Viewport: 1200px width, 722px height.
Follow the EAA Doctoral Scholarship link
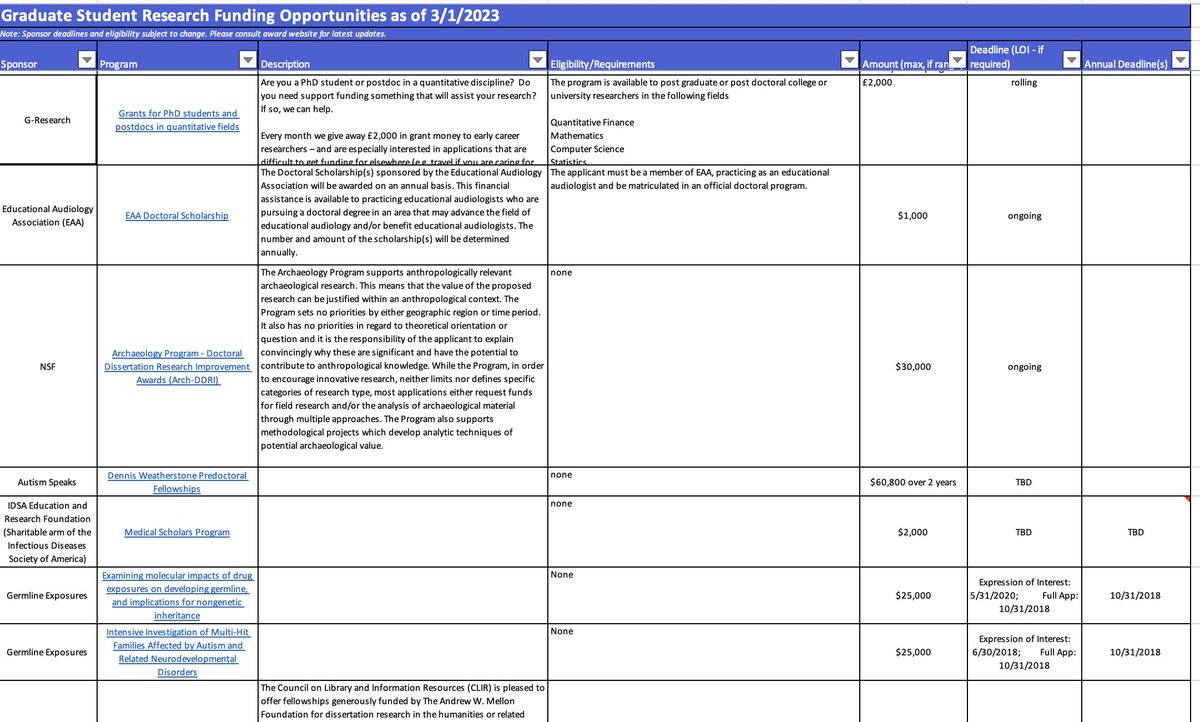coord(177,215)
